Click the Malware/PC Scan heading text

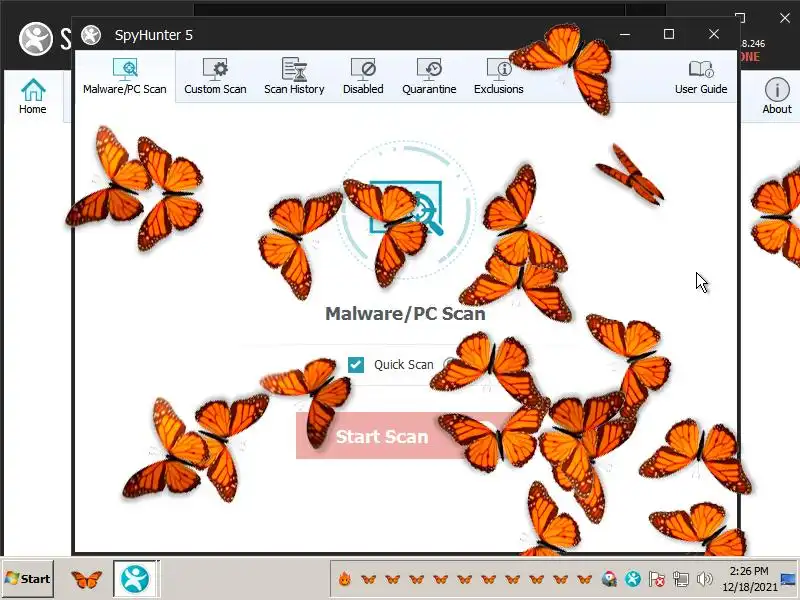[x=405, y=313]
